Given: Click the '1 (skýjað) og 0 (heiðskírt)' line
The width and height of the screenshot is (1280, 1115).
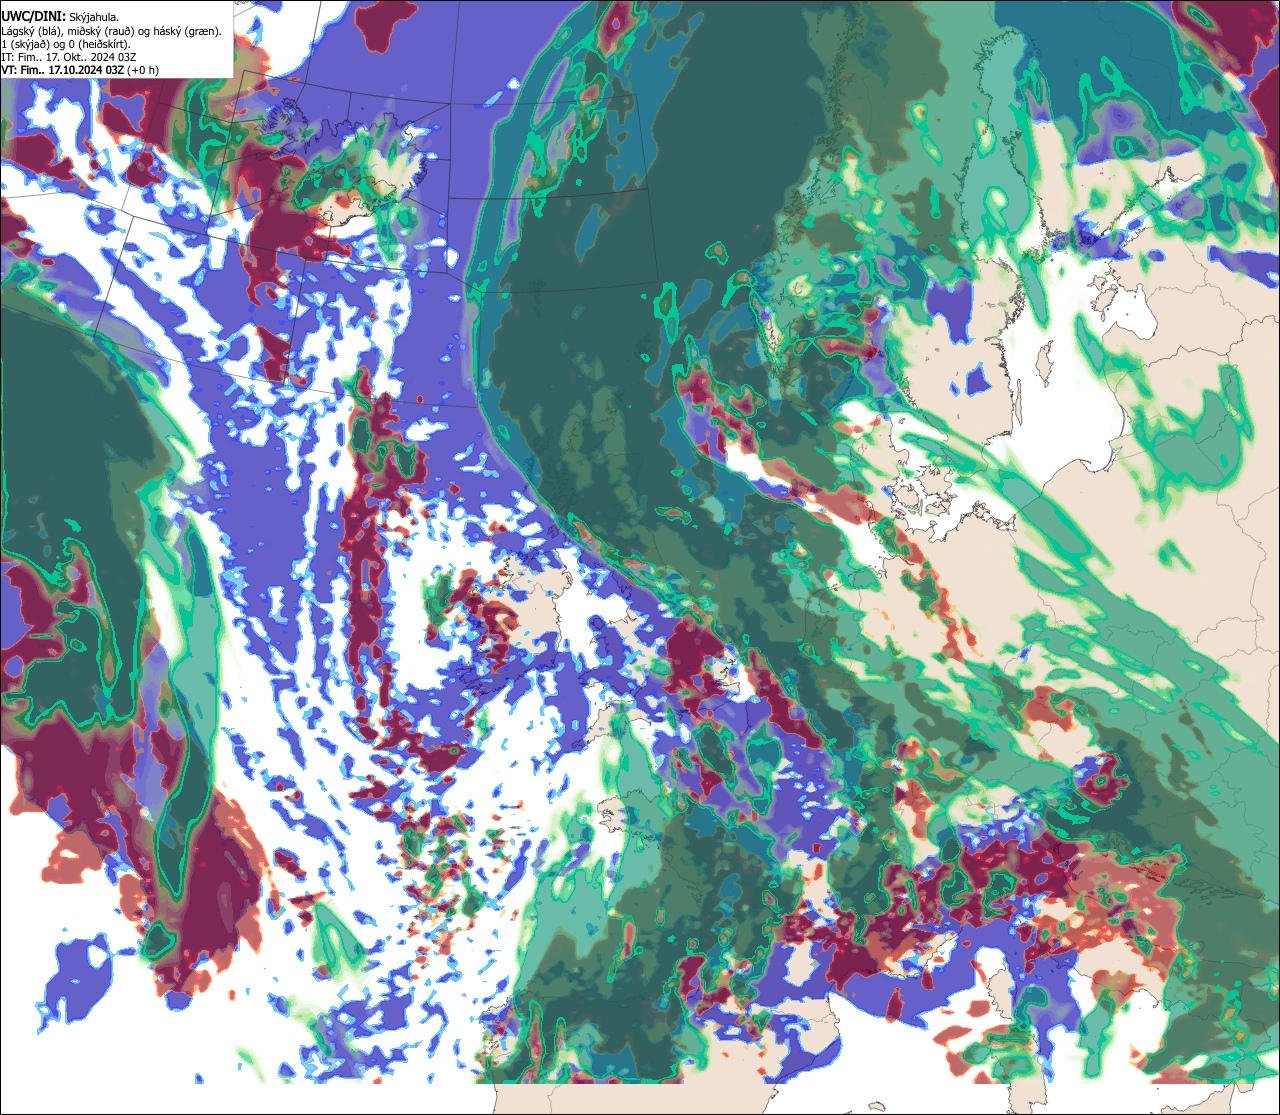Looking at the screenshot, I should [67, 43].
